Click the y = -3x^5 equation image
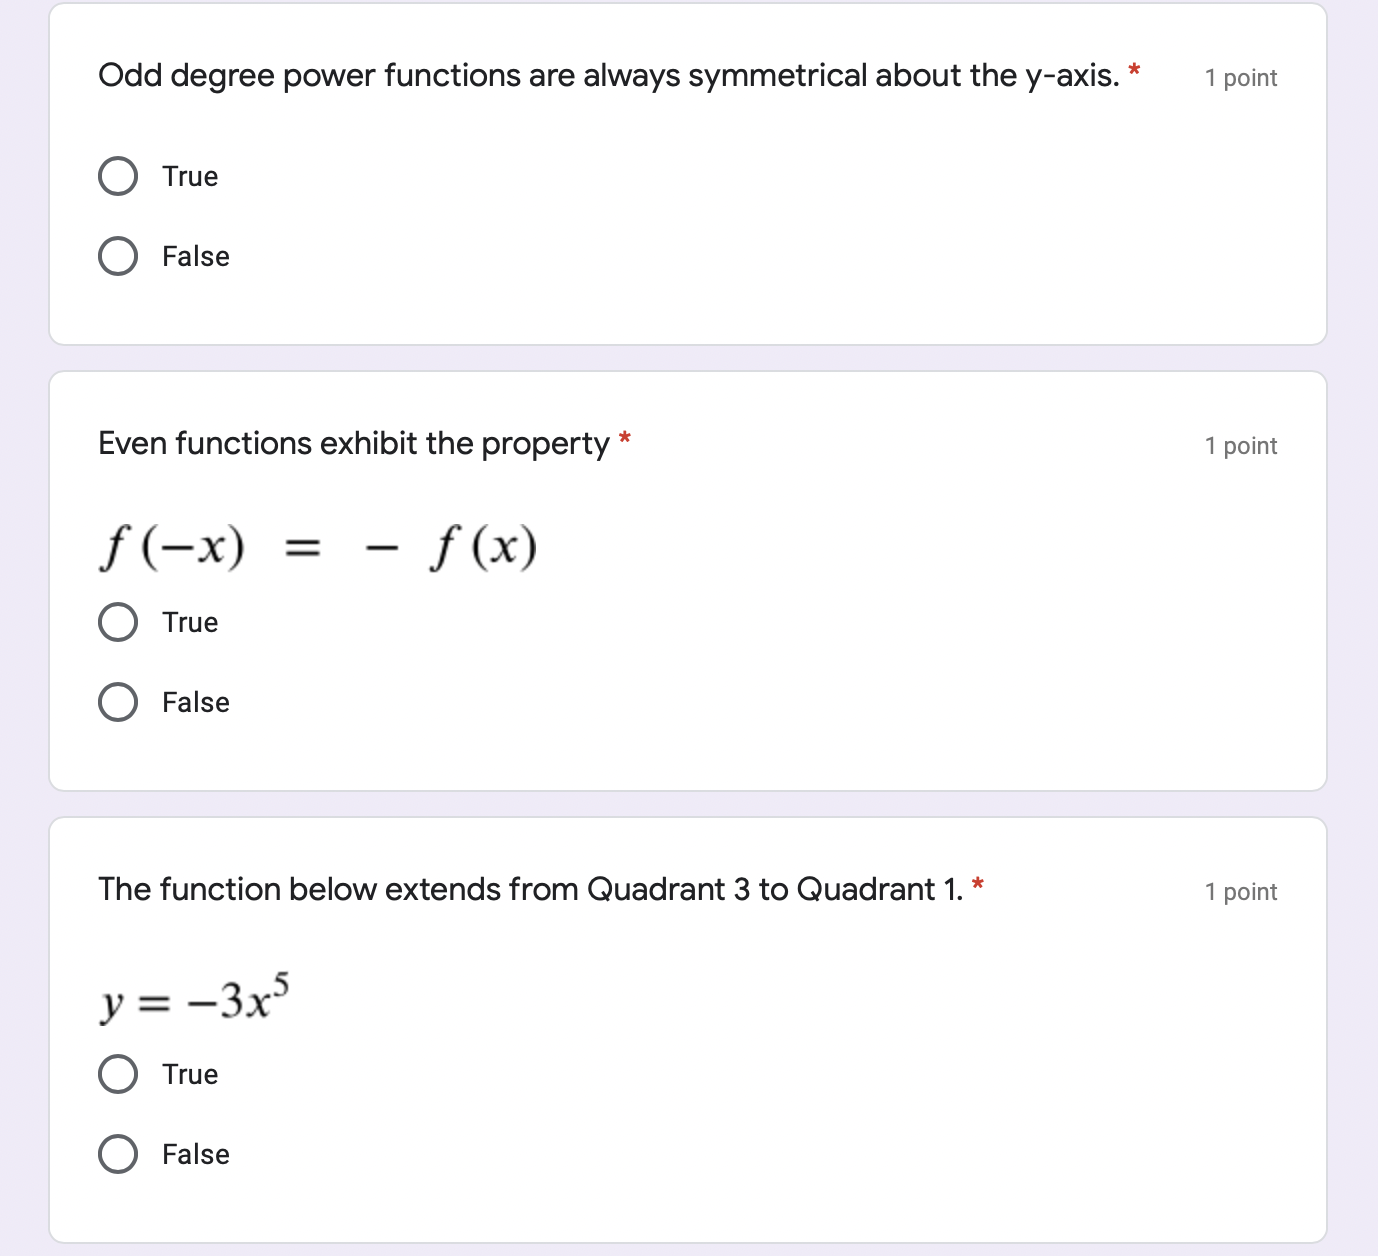The image size is (1378, 1256). pos(195,998)
